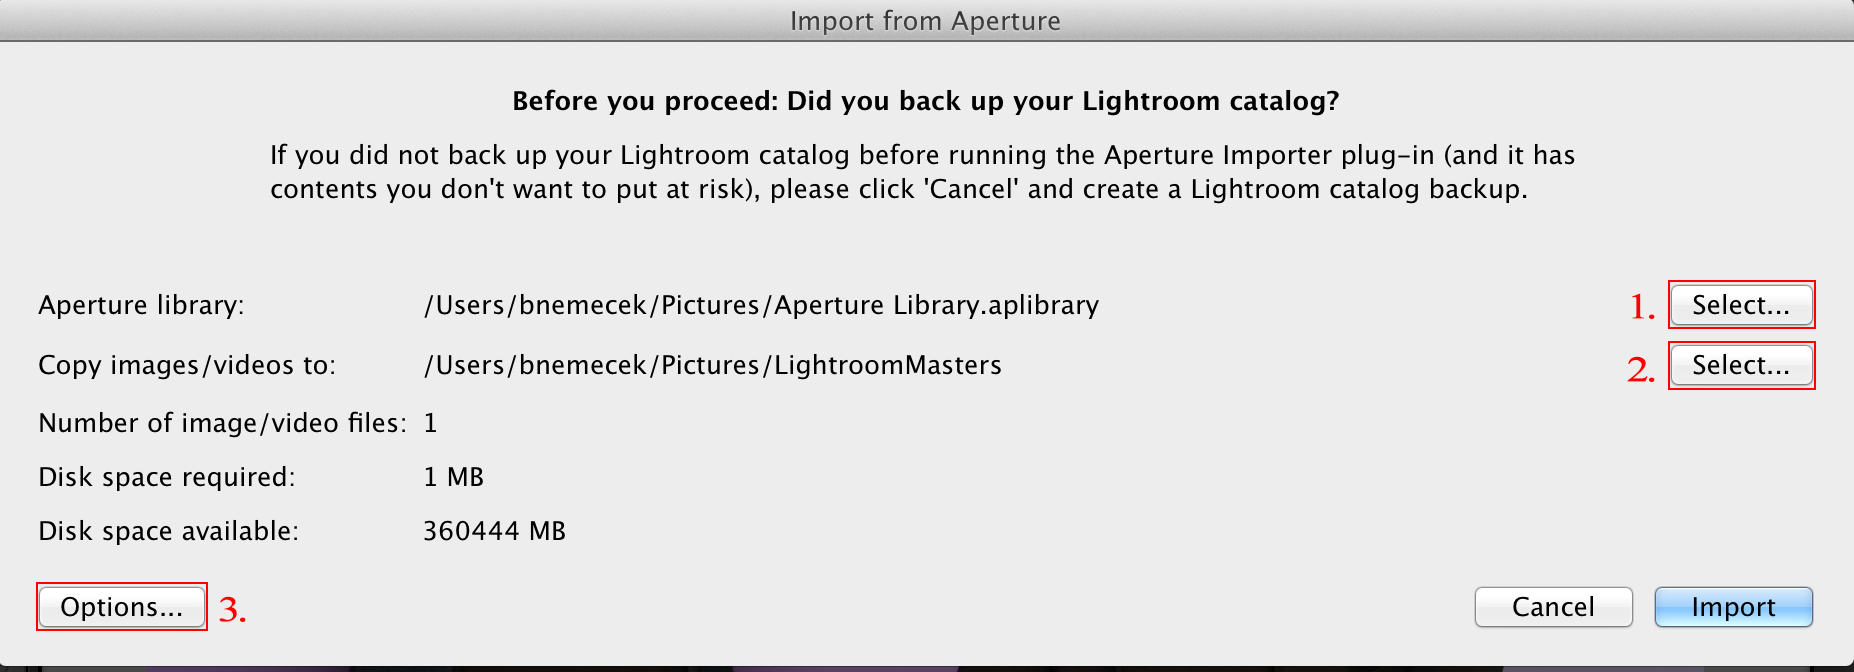Click the LightroomMasters destination path
The width and height of the screenshot is (1854, 672).
click(712, 365)
